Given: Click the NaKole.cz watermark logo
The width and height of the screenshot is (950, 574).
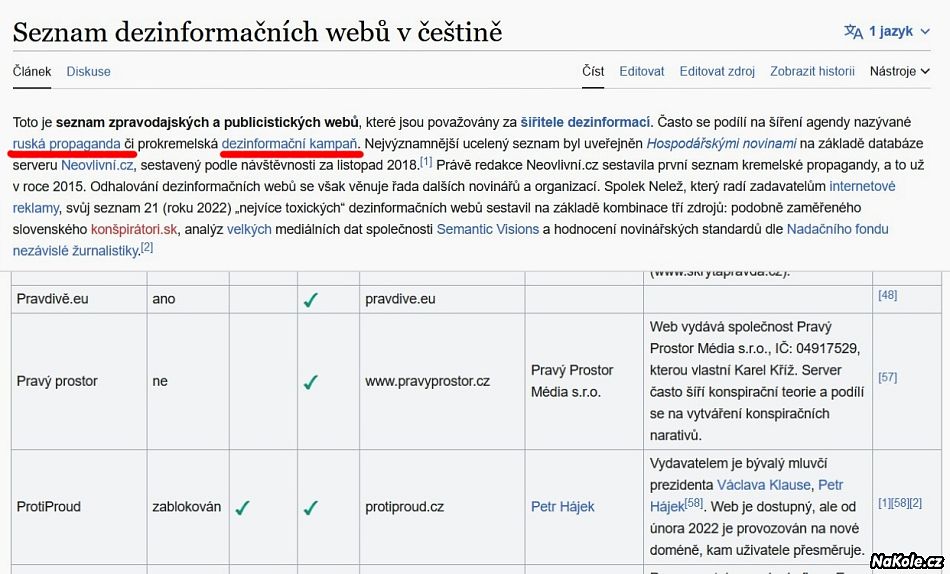Looking at the screenshot, I should pos(905,560).
